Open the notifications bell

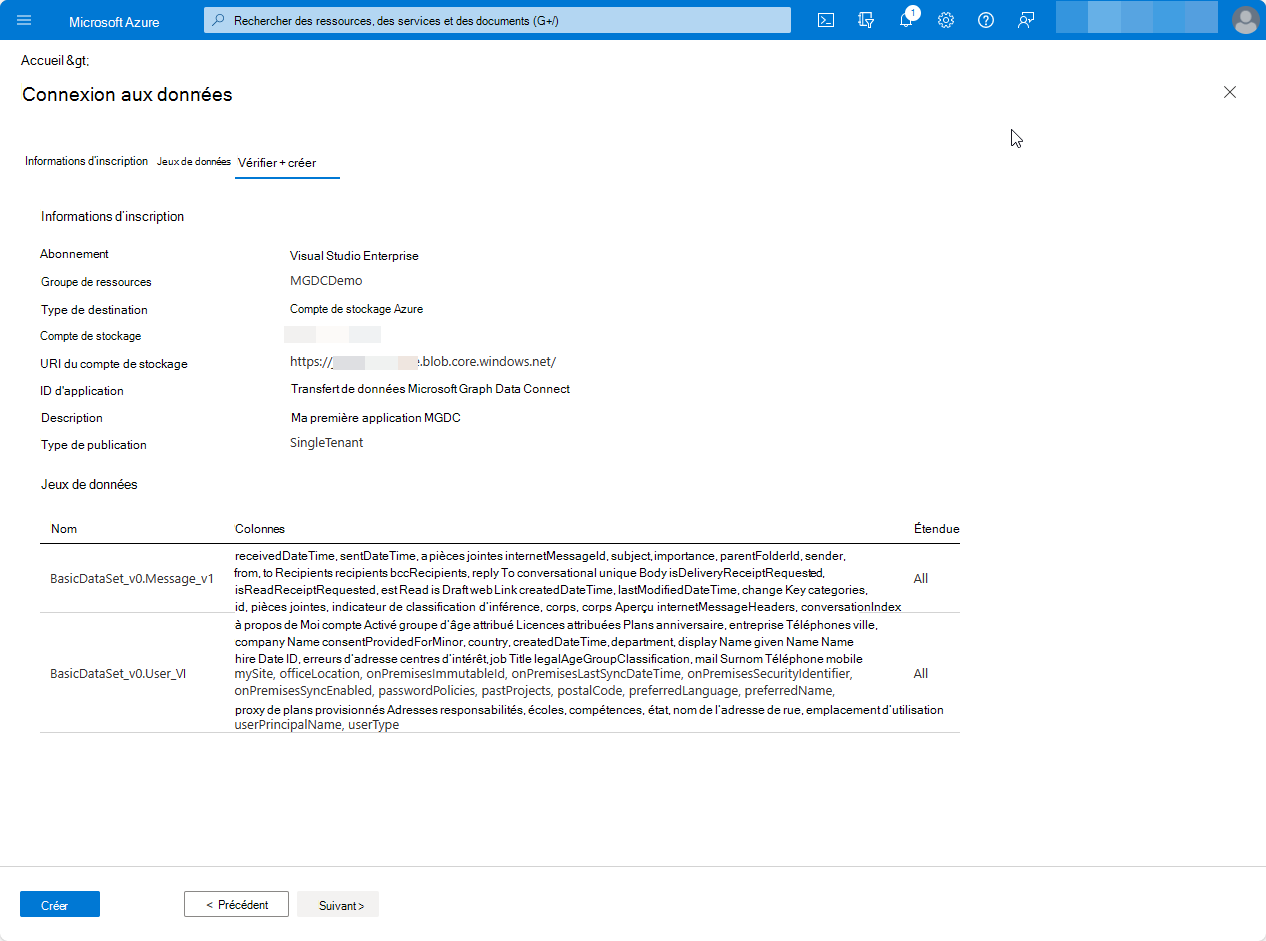906,20
